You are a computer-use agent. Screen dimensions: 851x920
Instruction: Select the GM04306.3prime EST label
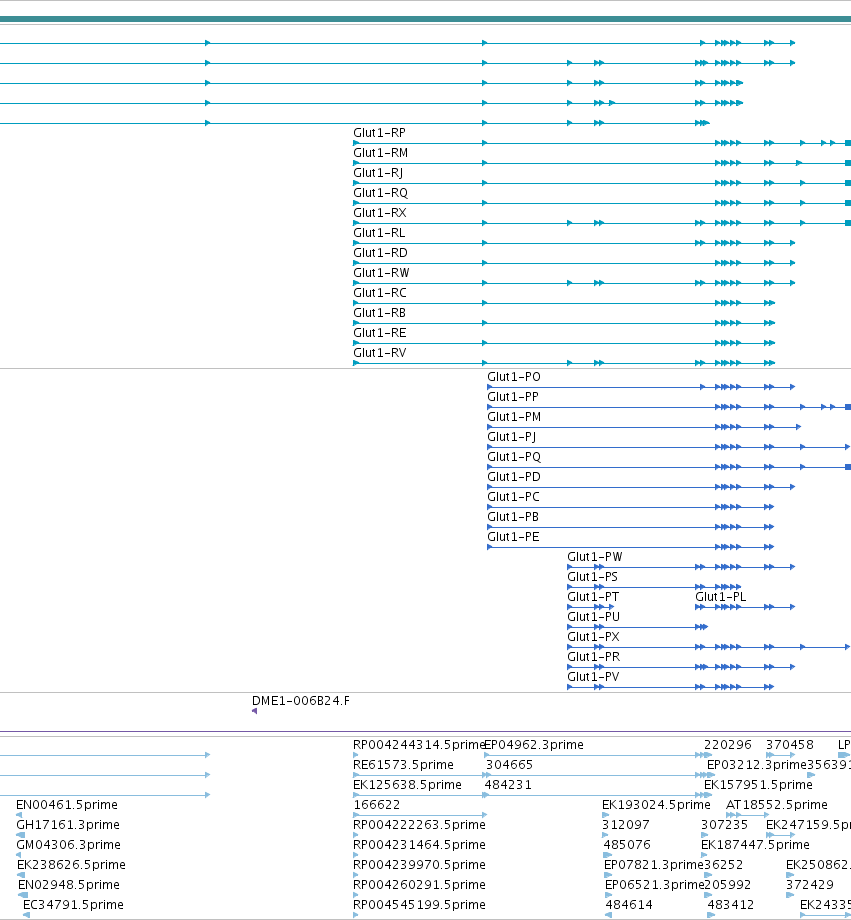click(x=69, y=845)
